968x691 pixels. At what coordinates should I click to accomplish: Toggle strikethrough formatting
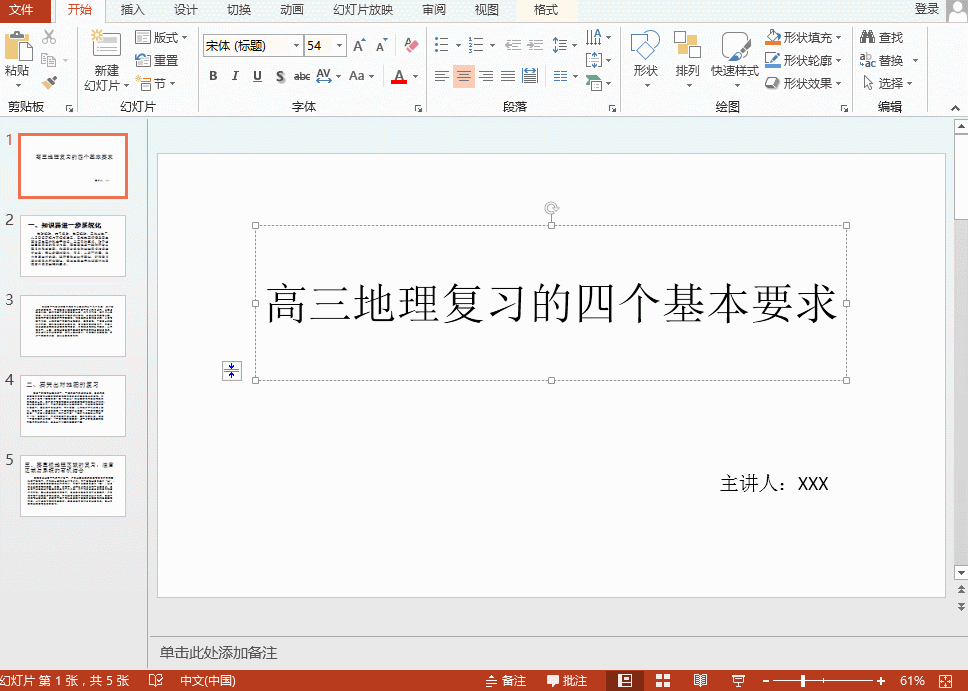pos(302,76)
